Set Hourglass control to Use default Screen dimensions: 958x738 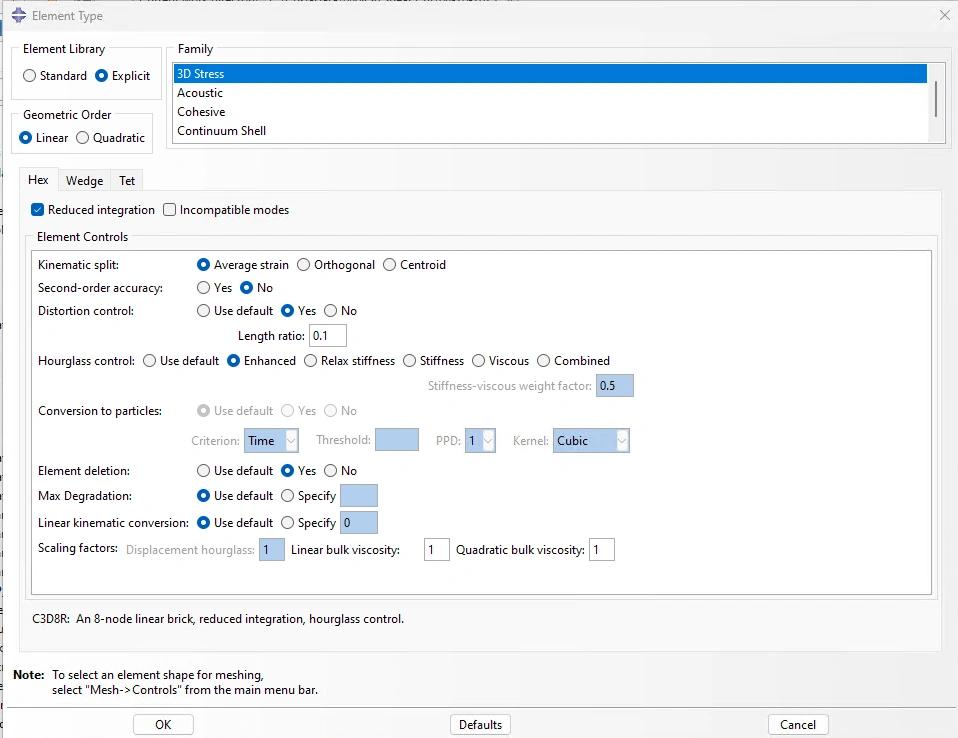point(150,361)
